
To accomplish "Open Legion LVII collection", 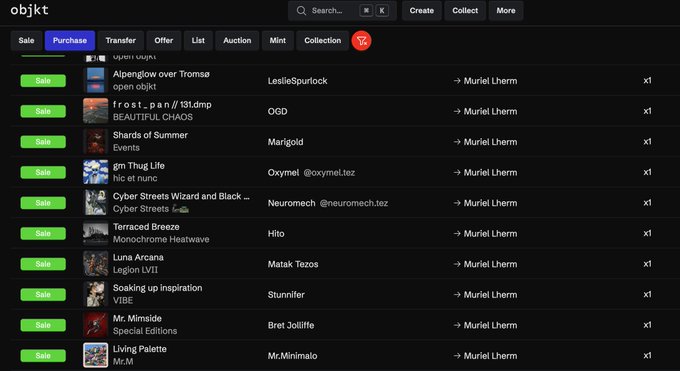I will click(135, 270).
